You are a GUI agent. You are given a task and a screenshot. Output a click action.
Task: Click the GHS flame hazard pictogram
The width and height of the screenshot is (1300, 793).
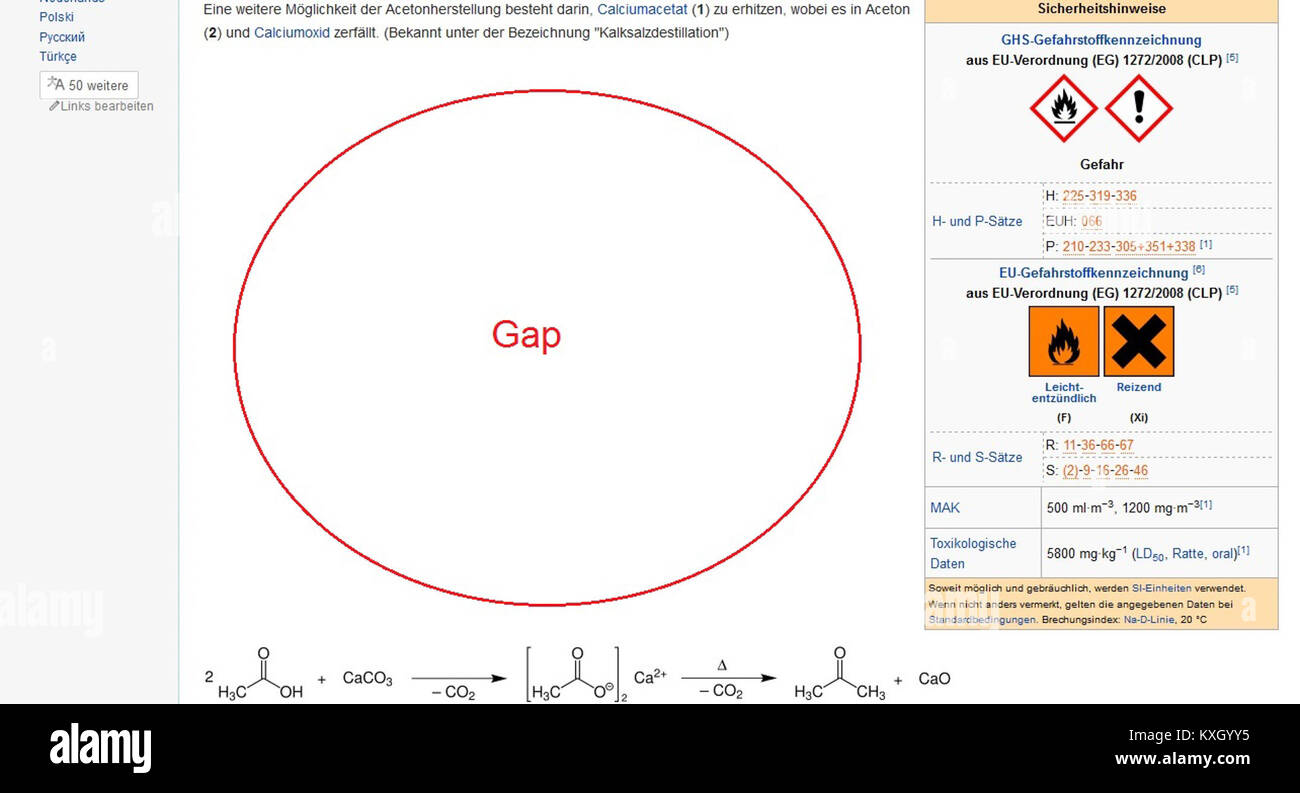click(1064, 108)
